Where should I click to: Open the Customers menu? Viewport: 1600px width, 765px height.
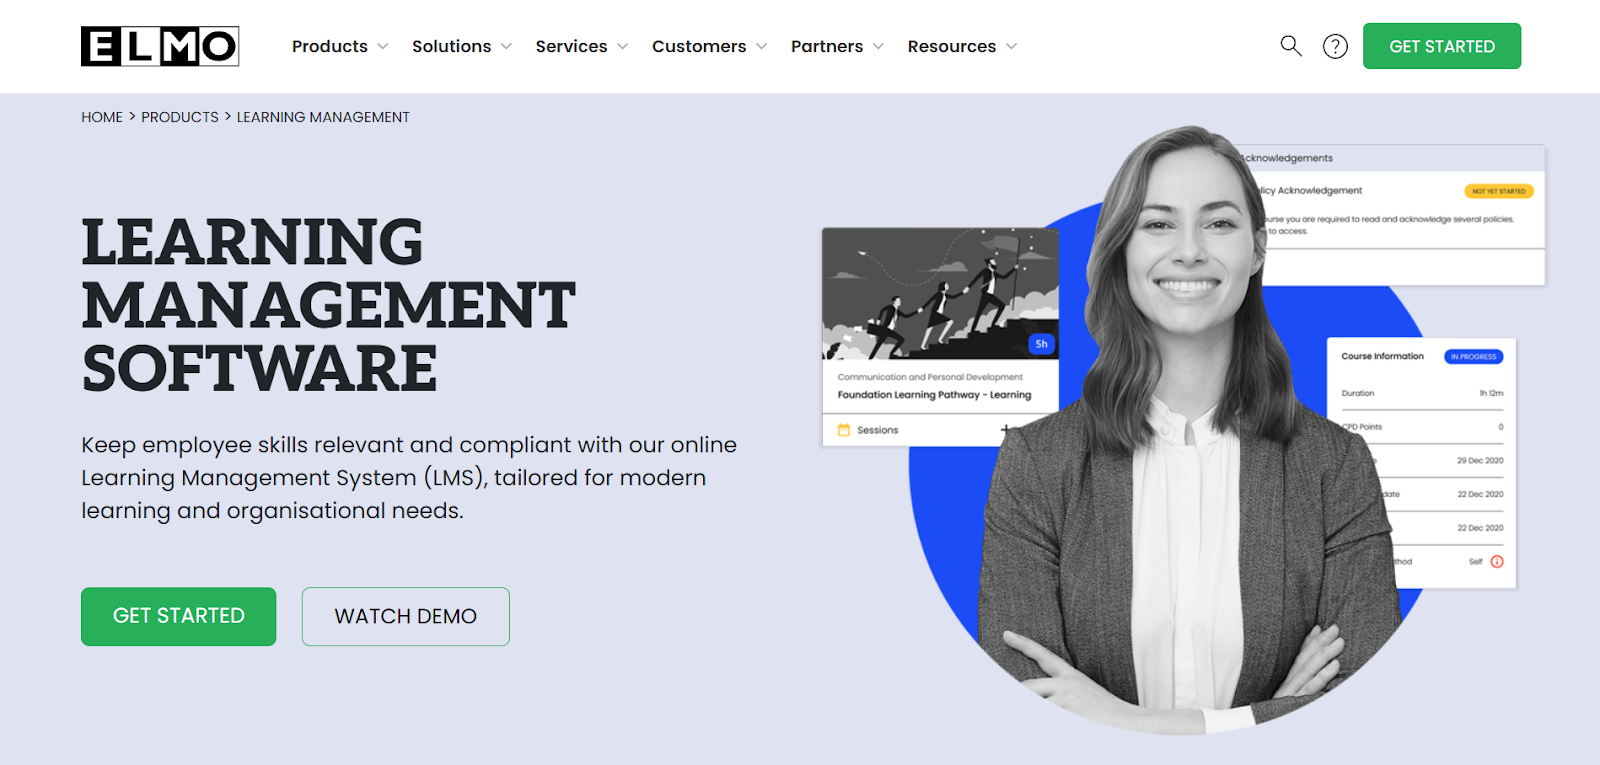[x=699, y=47]
